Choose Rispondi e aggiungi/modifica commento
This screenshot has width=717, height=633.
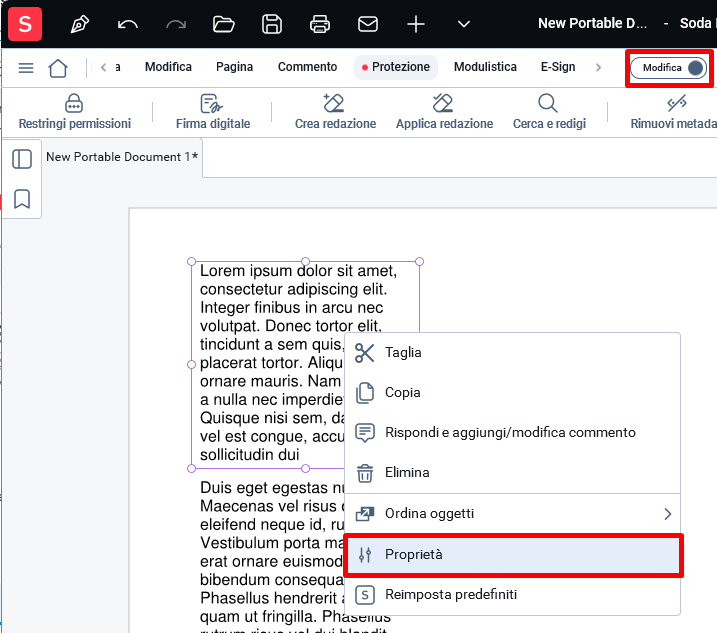click(x=512, y=432)
